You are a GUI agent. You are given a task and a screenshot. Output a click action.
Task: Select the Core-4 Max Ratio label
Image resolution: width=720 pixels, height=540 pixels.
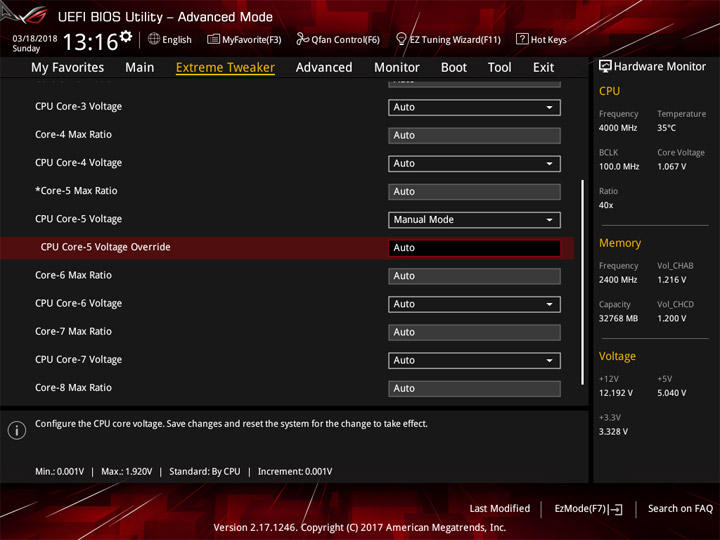[73, 135]
